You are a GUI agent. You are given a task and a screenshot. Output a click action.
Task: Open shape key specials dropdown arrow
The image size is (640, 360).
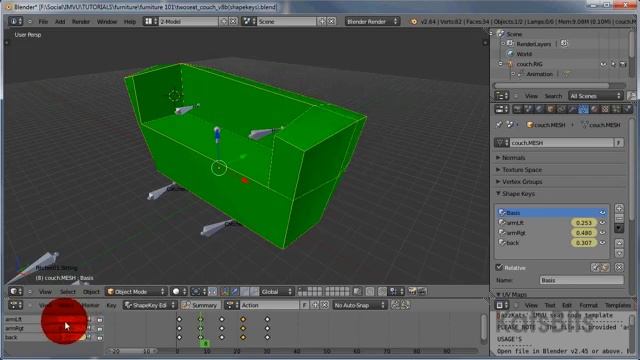coord(619,228)
